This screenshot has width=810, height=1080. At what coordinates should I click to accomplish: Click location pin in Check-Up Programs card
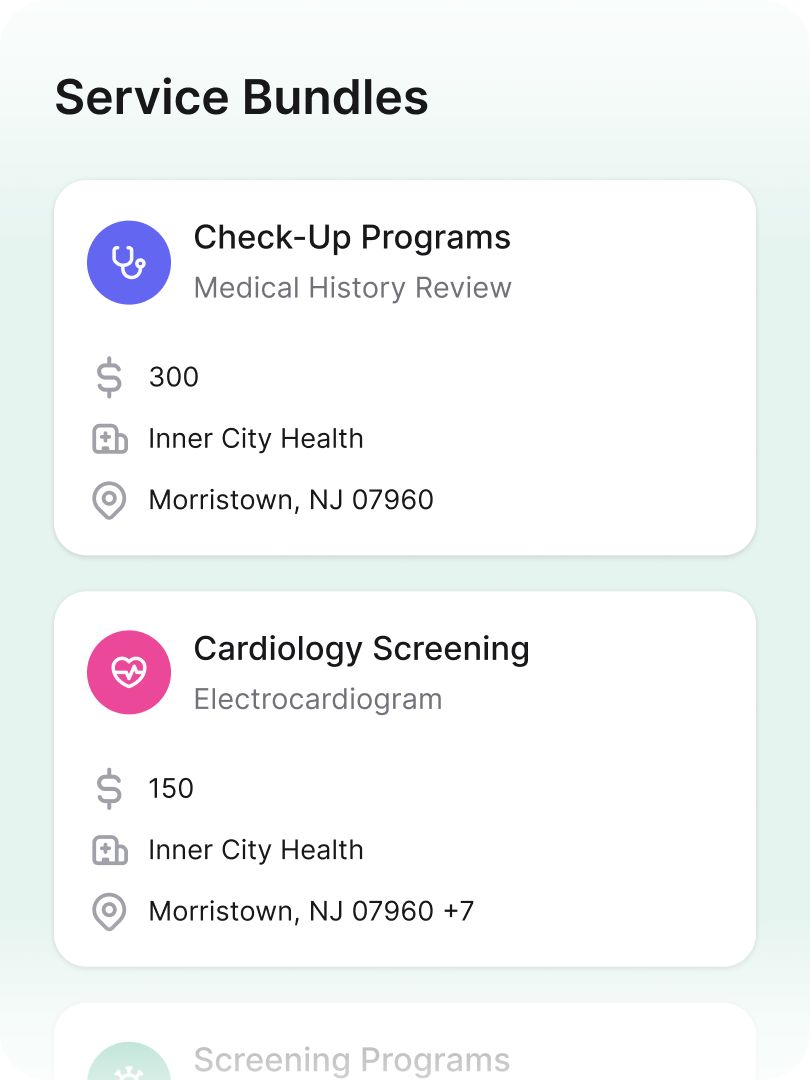(110, 500)
